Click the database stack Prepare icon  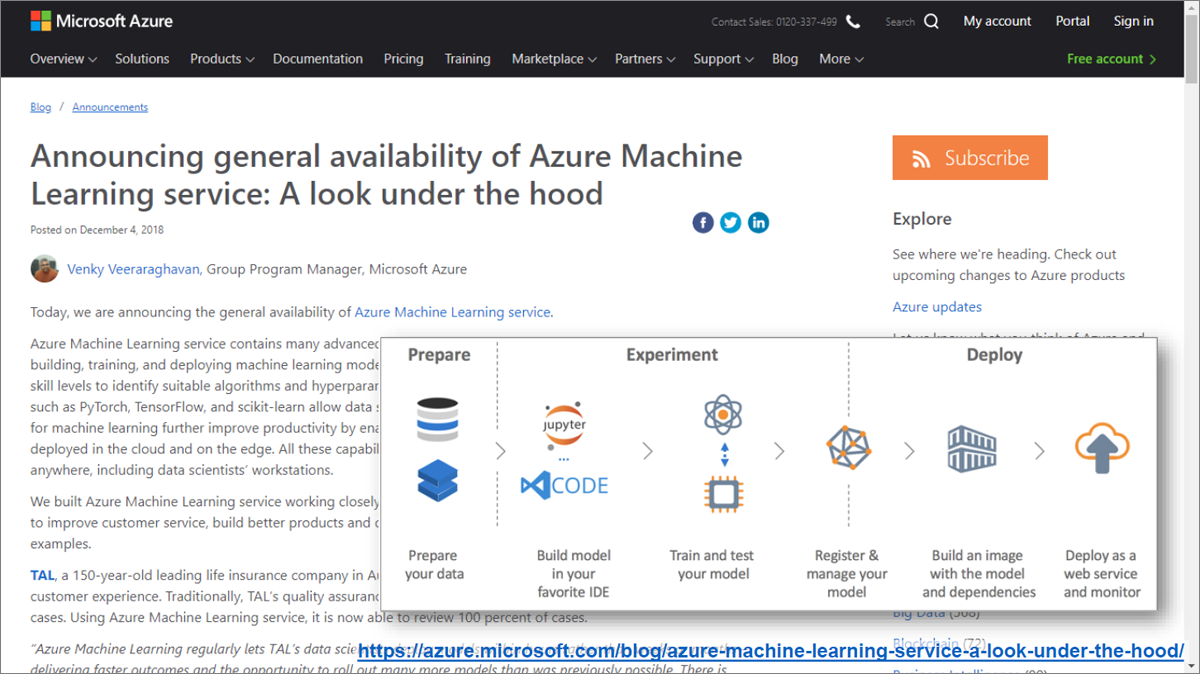click(438, 419)
